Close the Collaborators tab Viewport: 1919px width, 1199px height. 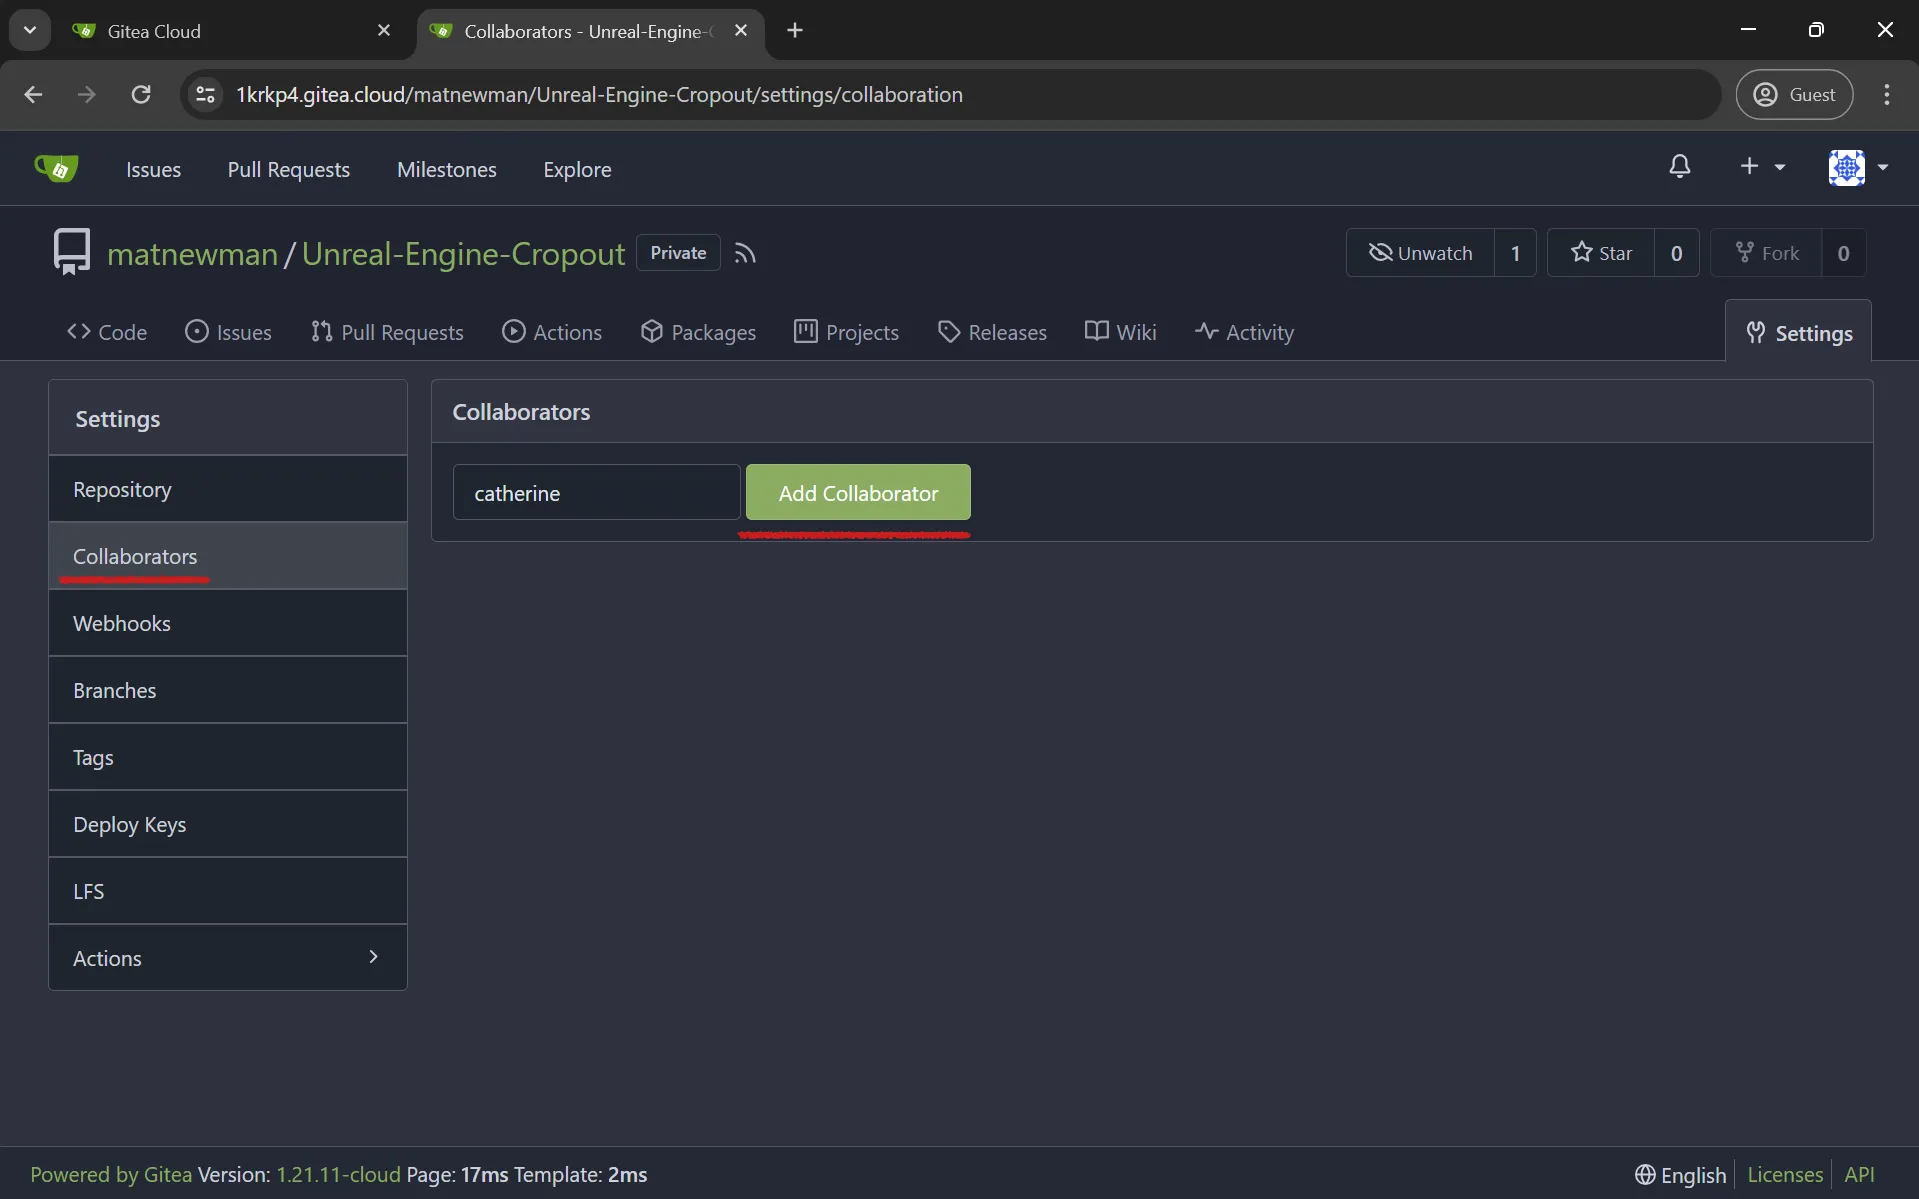coord(741,31)
